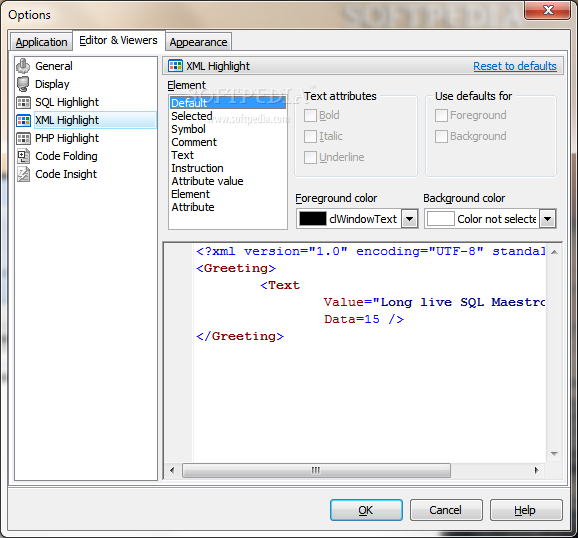Click Reset to defaults link
This screenshot has height=538, width=578.
click(x=515, y=66)
